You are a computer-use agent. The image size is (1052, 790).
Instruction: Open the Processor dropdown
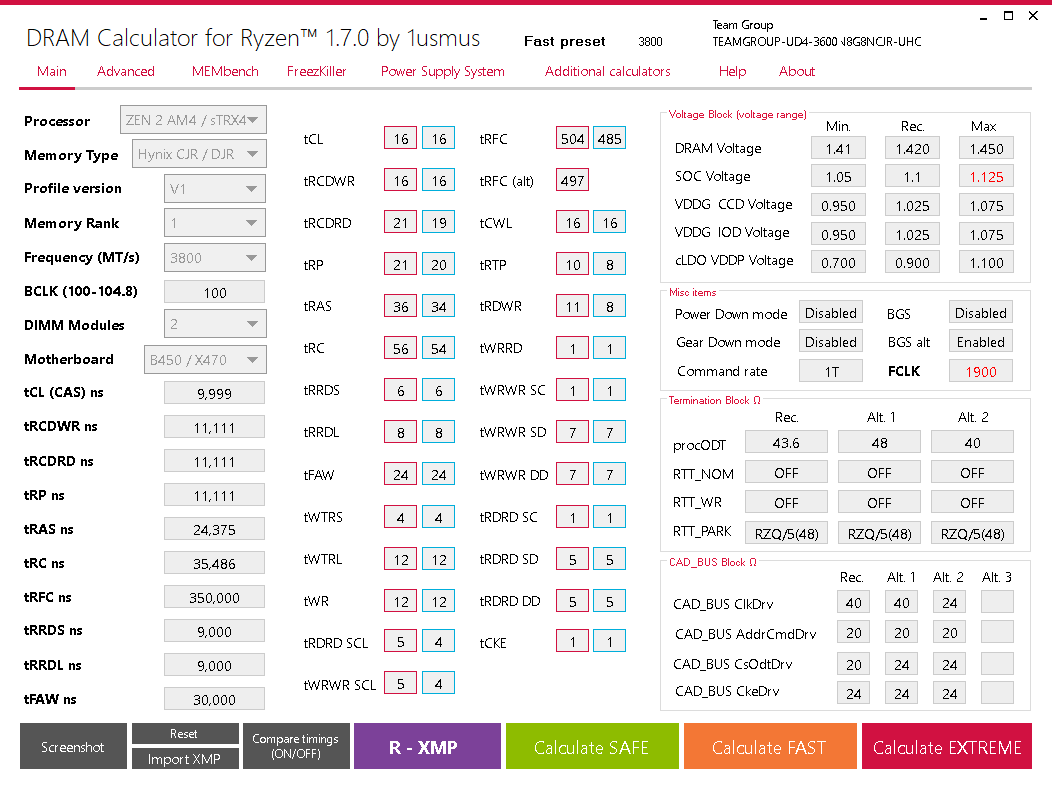(x=193, y=120)
